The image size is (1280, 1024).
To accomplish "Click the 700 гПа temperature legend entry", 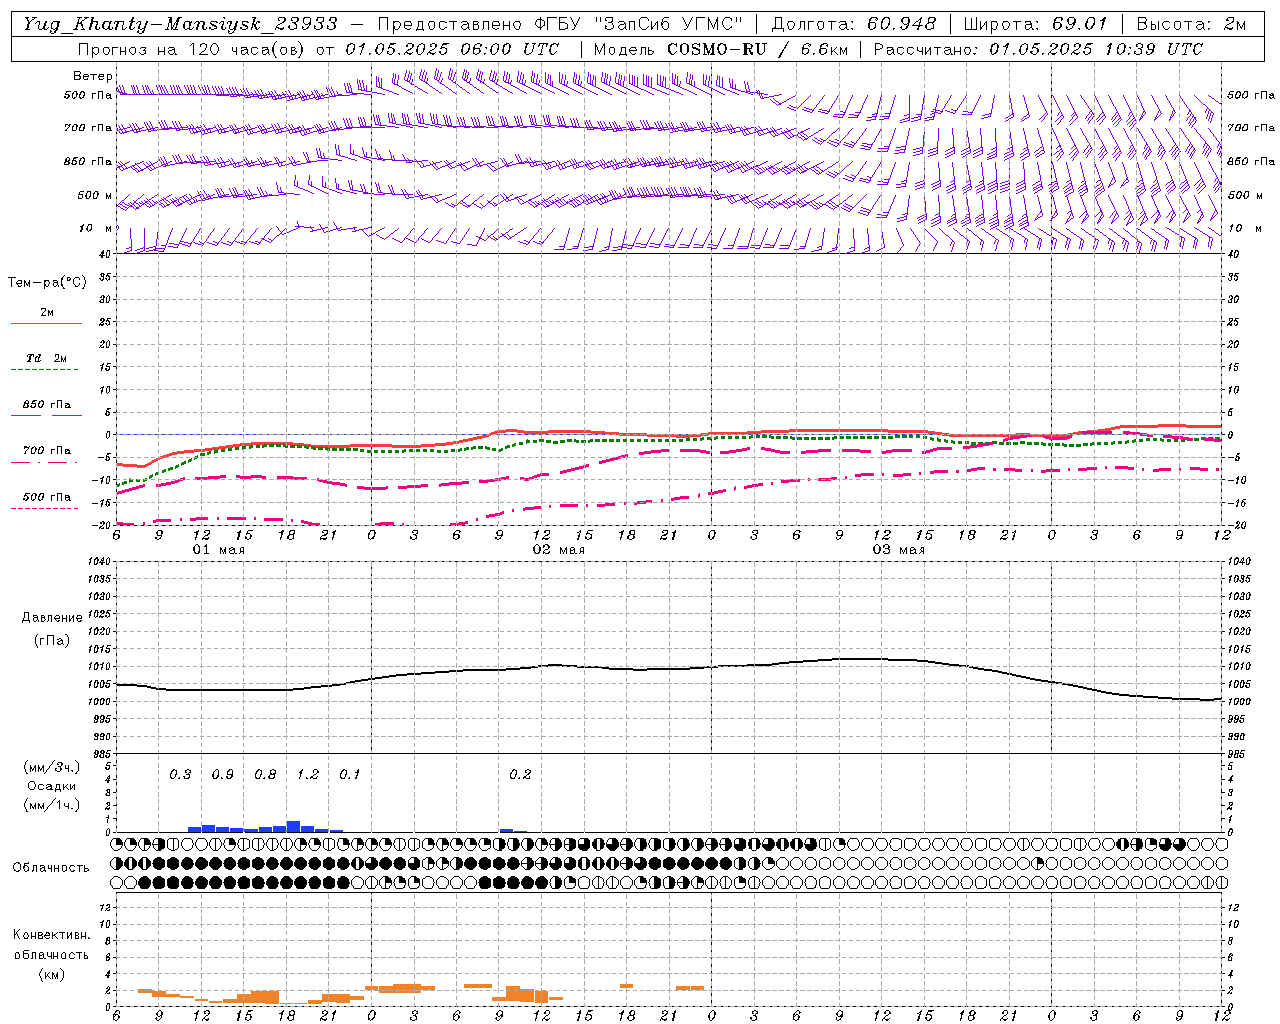I will (47, 451).
